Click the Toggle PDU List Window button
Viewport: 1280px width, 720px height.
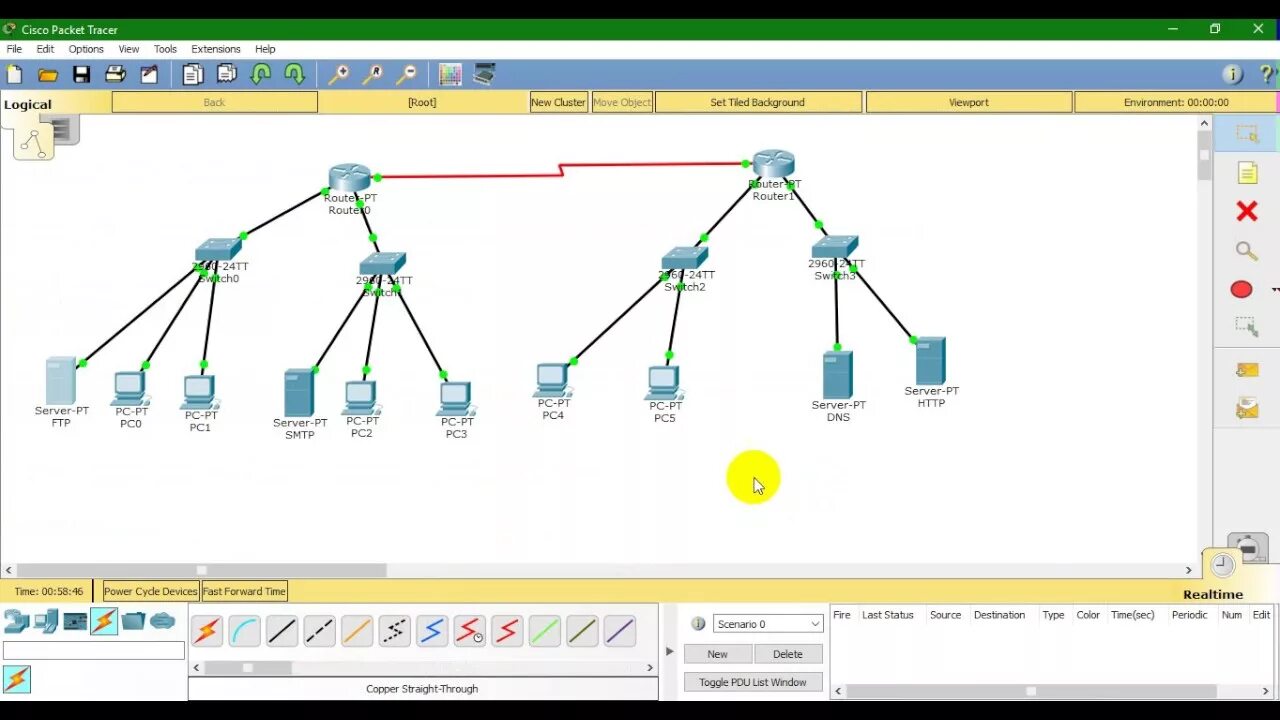point(753,682)
